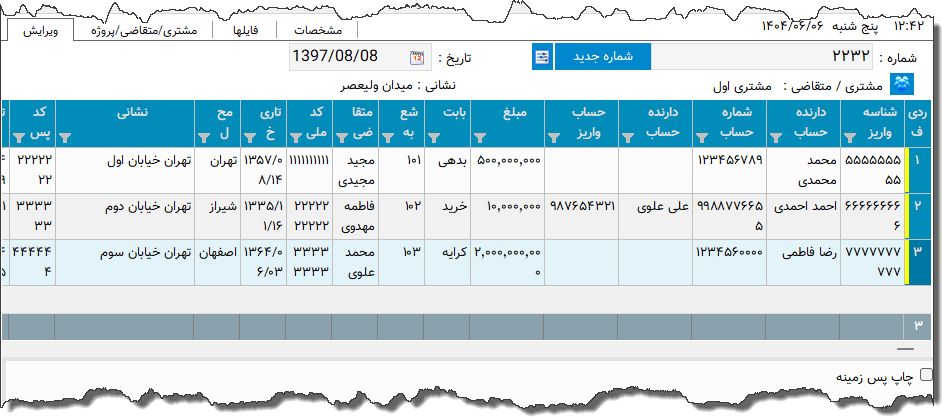Click the branch code ۱۰۱
The image size is (942, 417).
[x=401, y=170]
